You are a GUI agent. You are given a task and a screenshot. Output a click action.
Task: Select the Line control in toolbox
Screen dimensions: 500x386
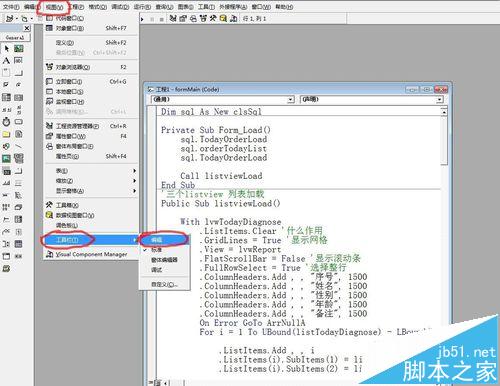(19, 146)
